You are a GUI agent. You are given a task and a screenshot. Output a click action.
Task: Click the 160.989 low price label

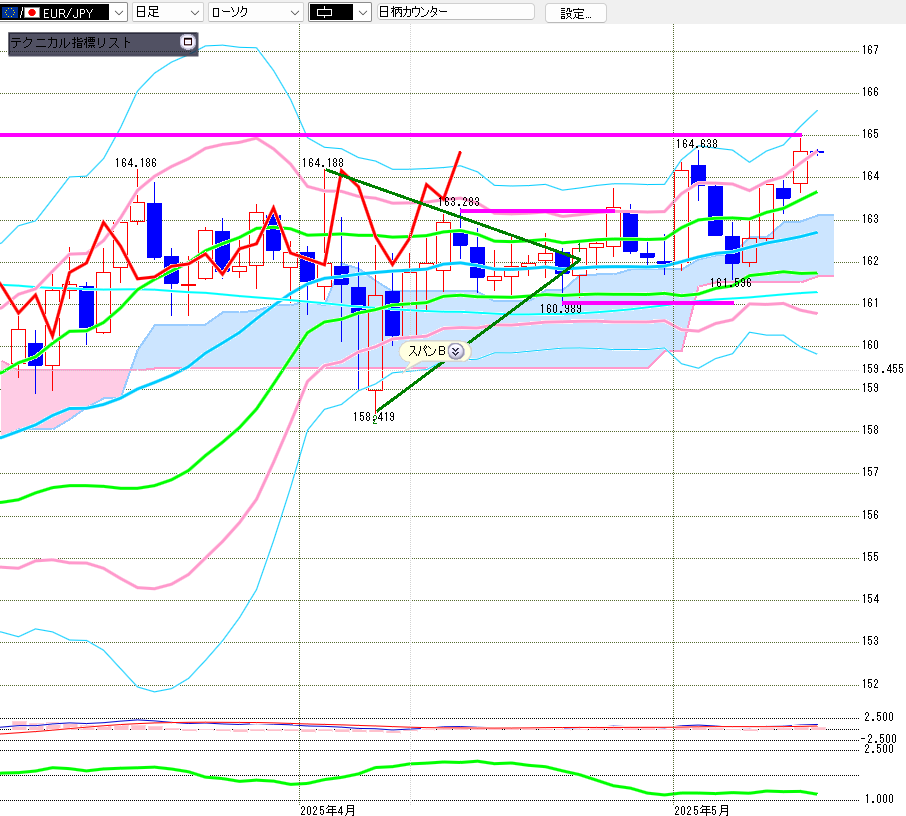pos(560,309)
